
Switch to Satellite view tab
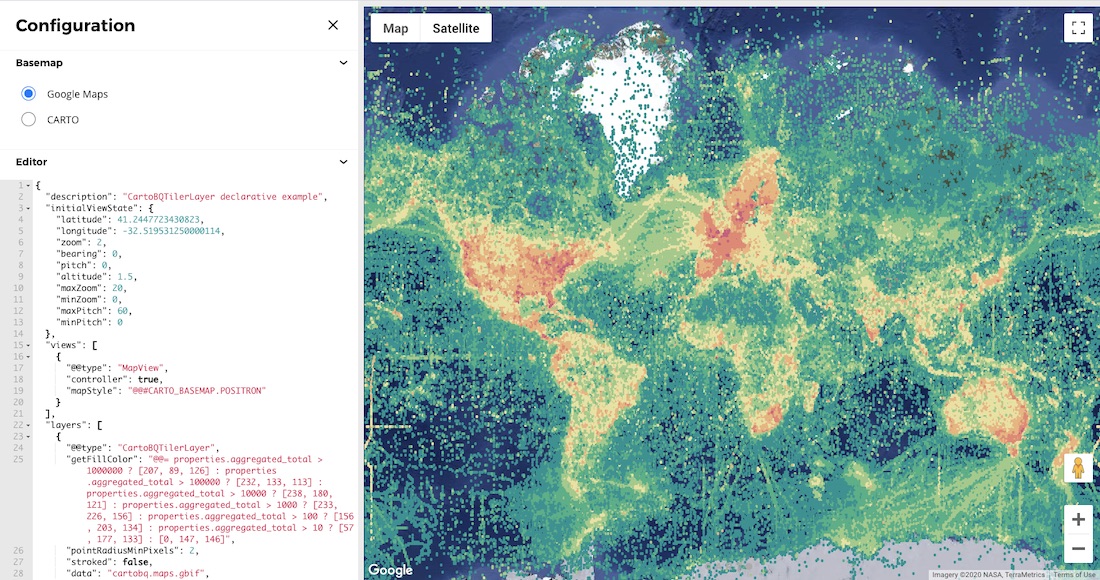click(455, 28)
